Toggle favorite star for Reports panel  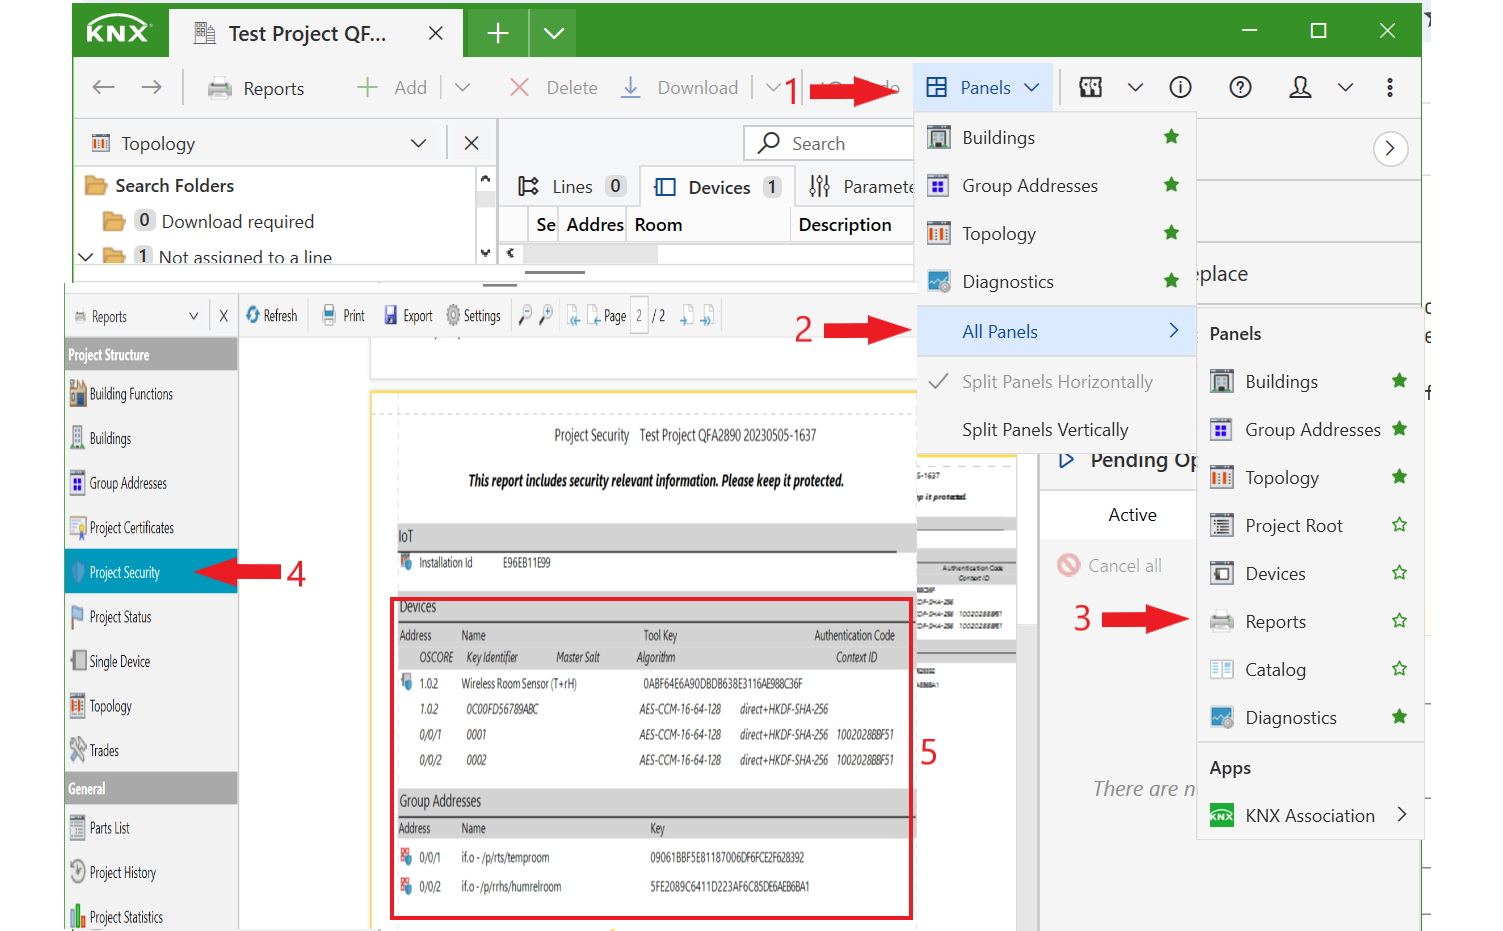pos(1399,621)
